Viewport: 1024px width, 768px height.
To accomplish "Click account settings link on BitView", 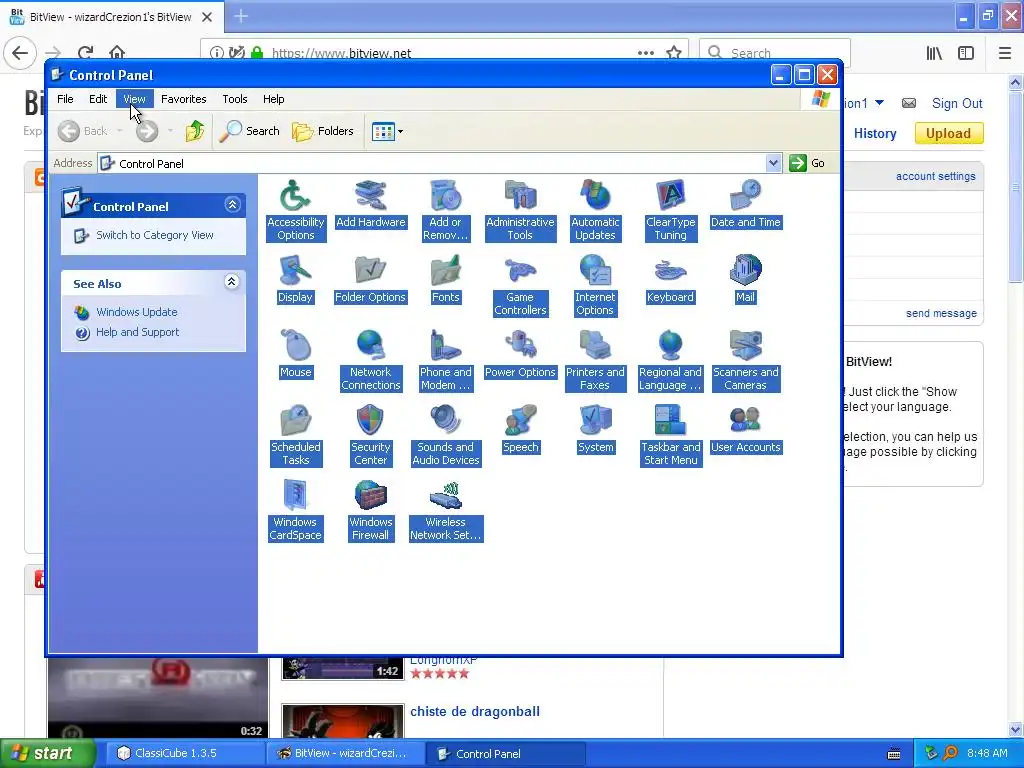I will tap(935, 176).
